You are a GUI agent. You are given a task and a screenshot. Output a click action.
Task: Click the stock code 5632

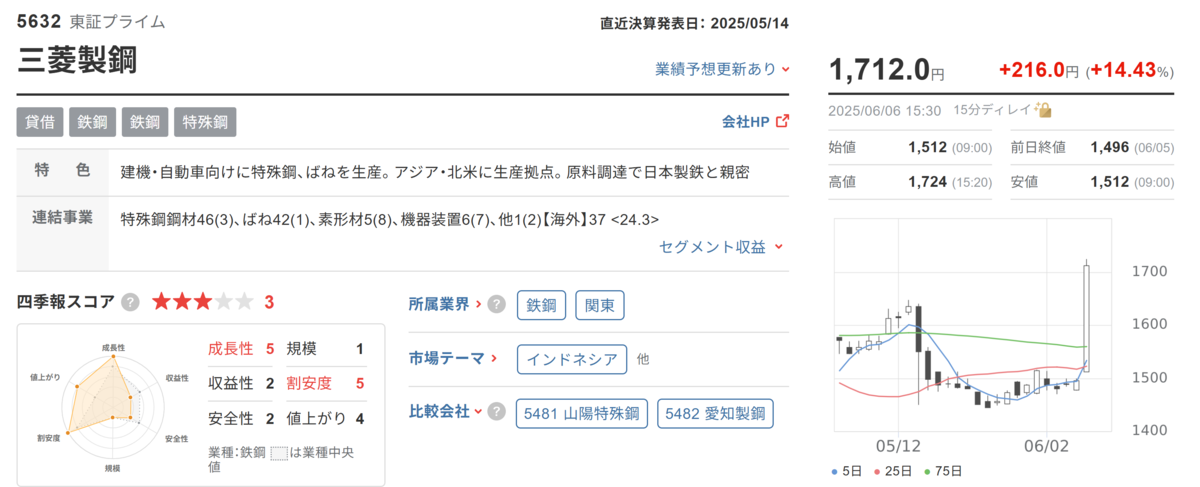pos(39,22)
